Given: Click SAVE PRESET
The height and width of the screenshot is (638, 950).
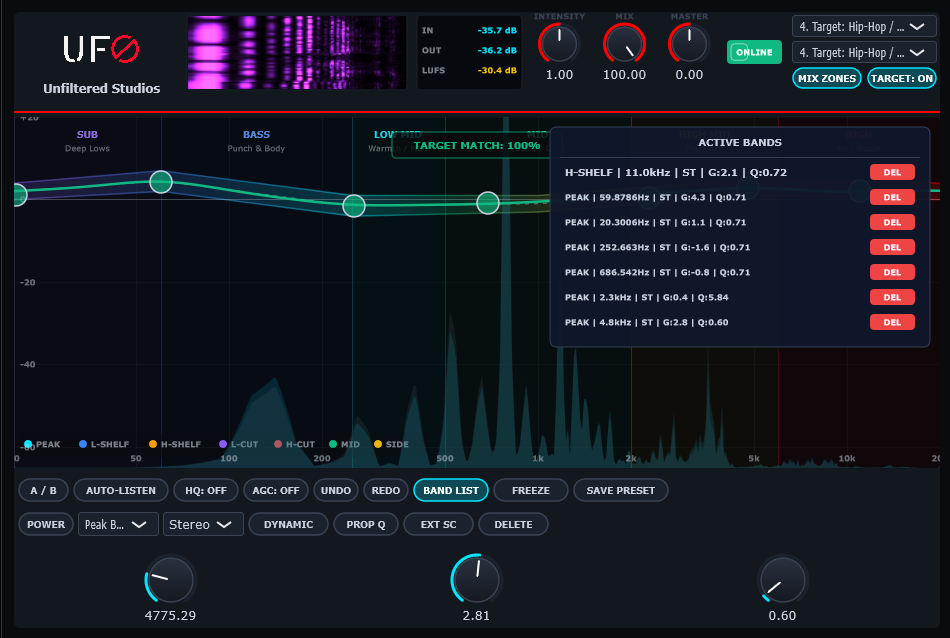Looking at the screenshot, I should 620,490.
